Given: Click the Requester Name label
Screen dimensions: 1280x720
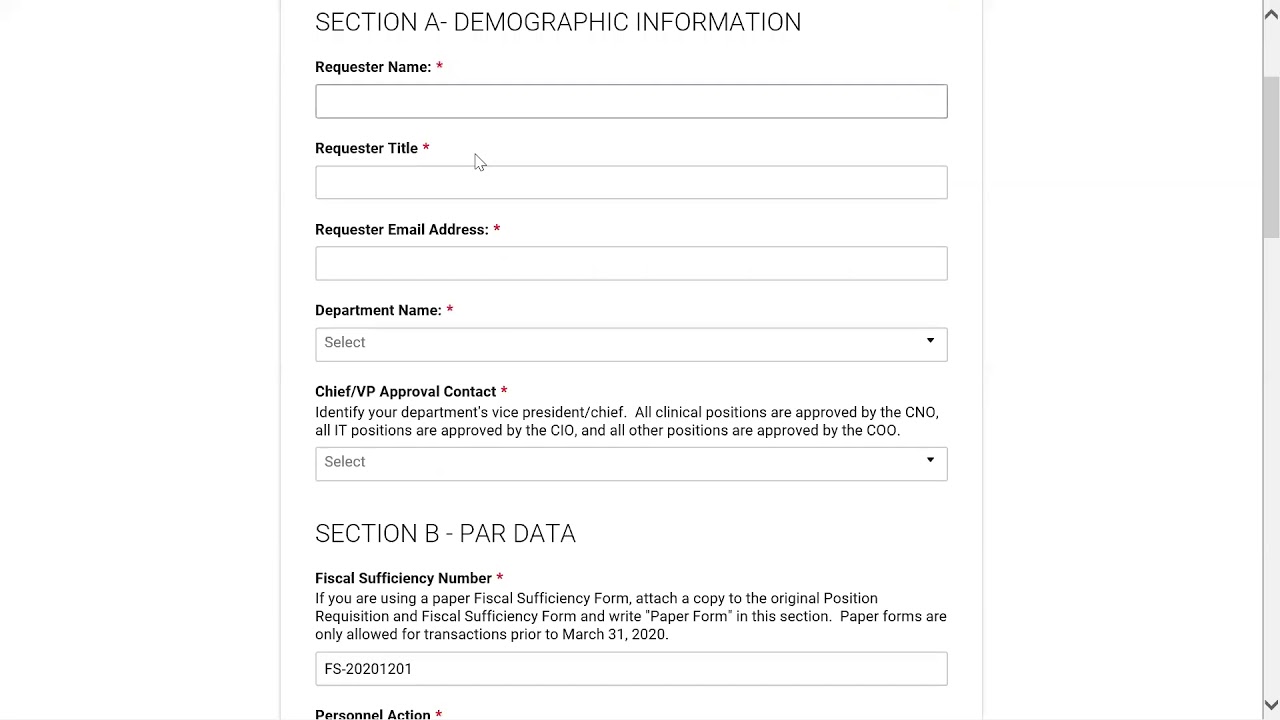Looking at the screenshot, I should click(x=372, y=67).
